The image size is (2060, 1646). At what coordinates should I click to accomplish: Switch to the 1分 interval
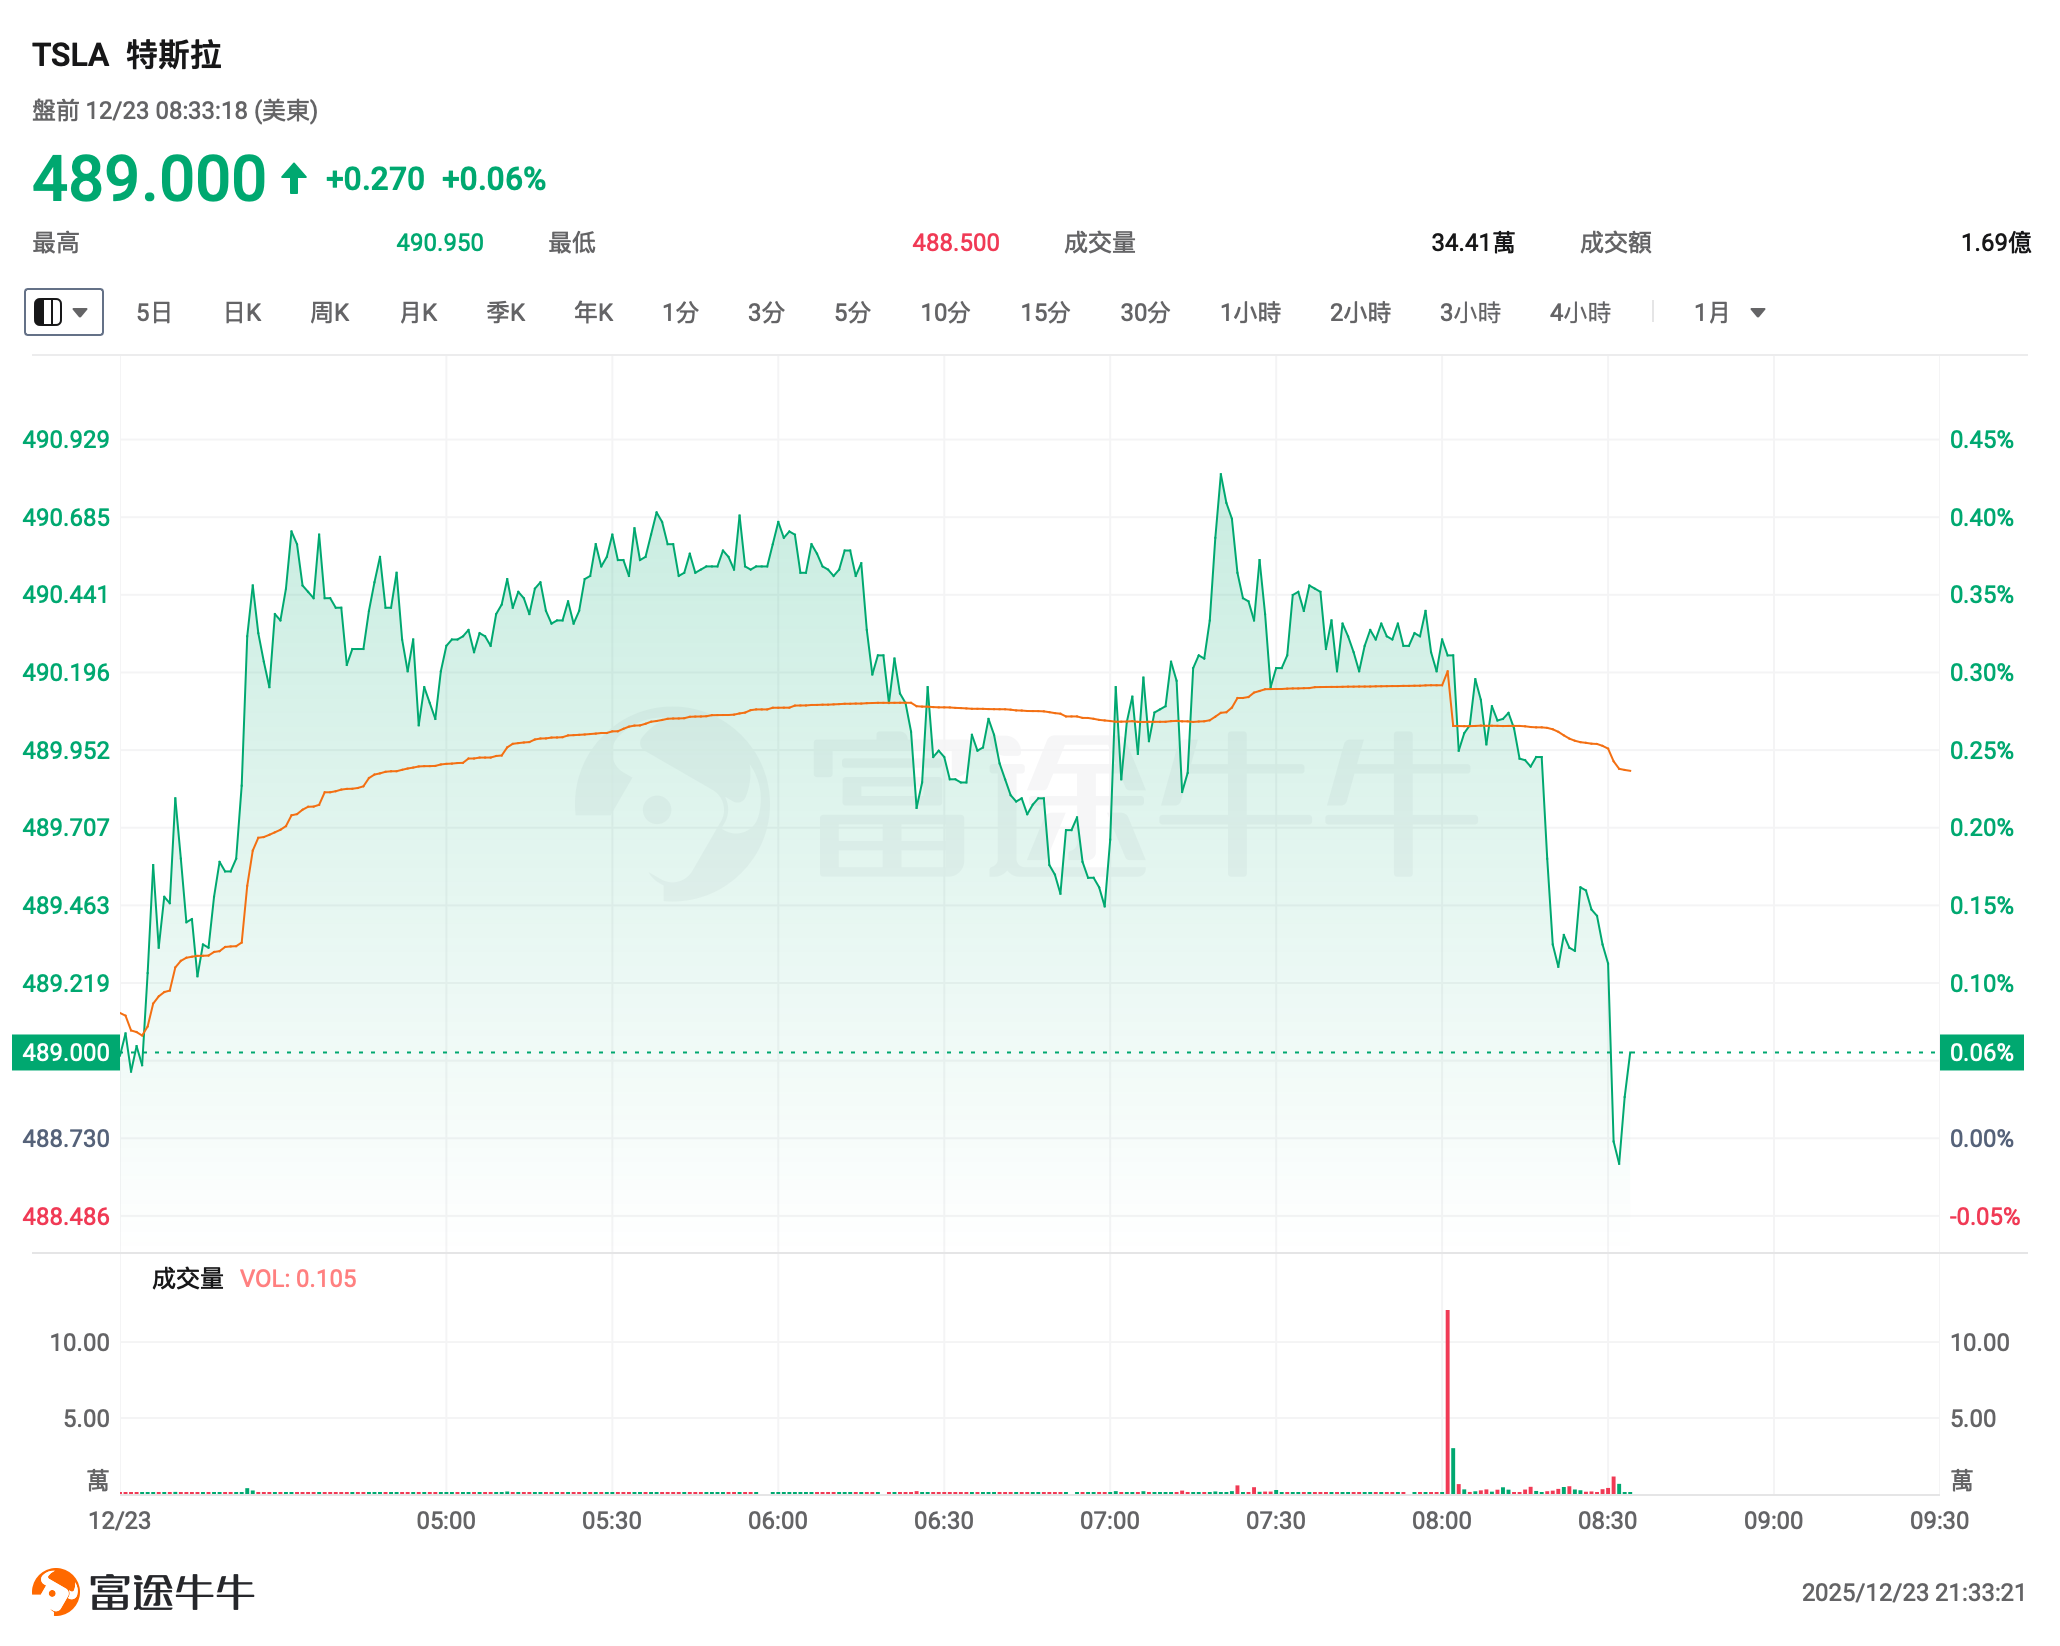coord(680,313)
